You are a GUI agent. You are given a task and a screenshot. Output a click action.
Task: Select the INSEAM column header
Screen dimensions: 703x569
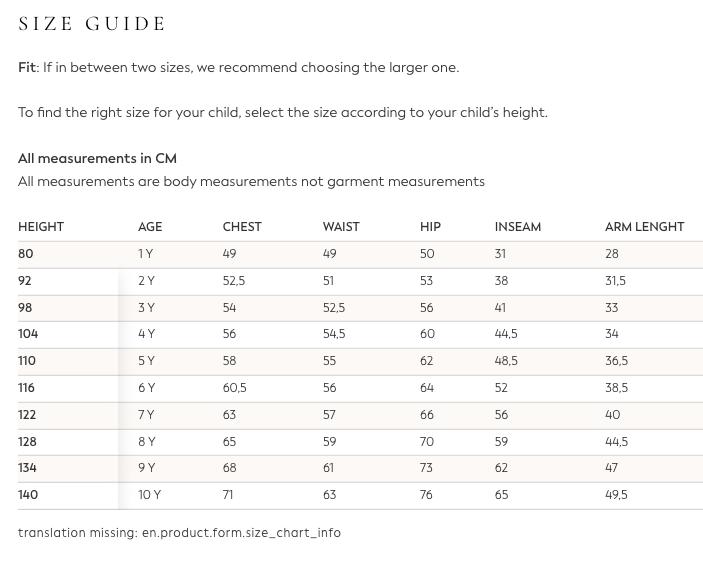(x=518, y=227)
